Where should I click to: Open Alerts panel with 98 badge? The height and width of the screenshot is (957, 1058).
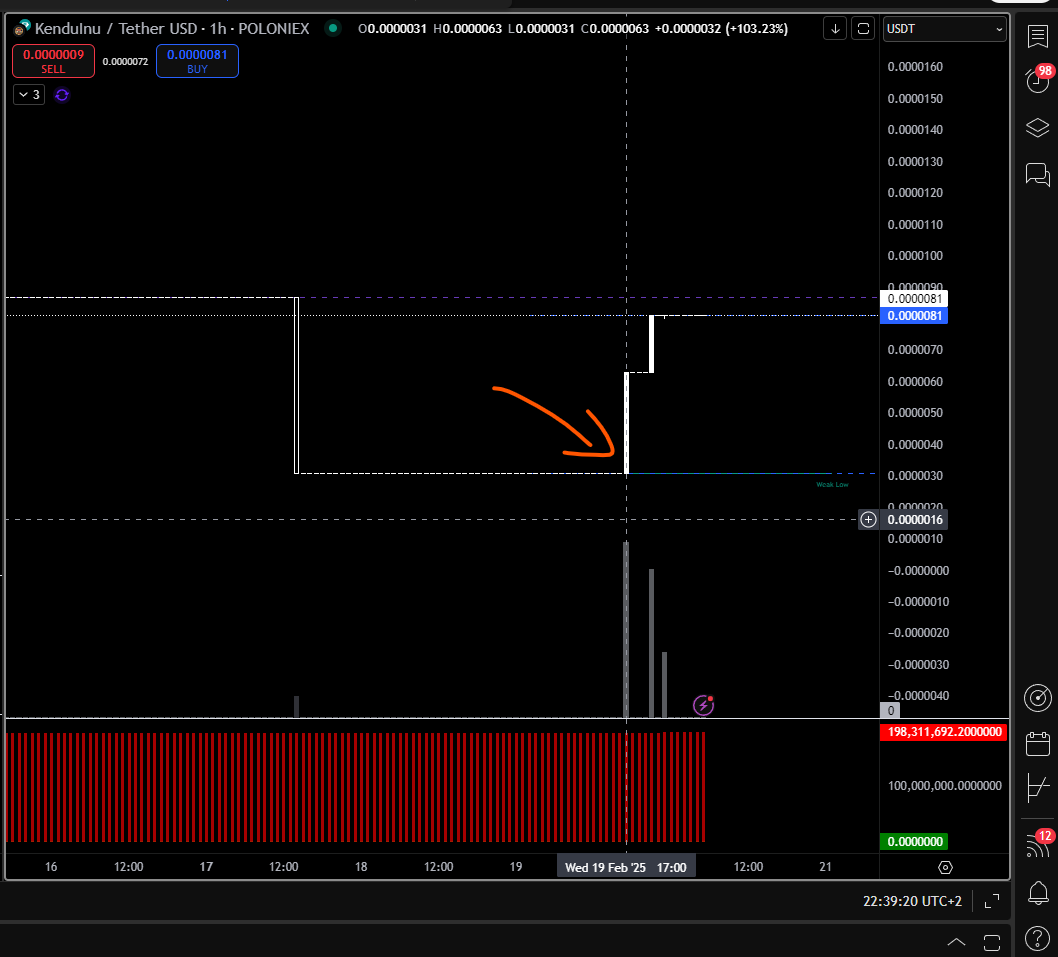click(1038, 80)
